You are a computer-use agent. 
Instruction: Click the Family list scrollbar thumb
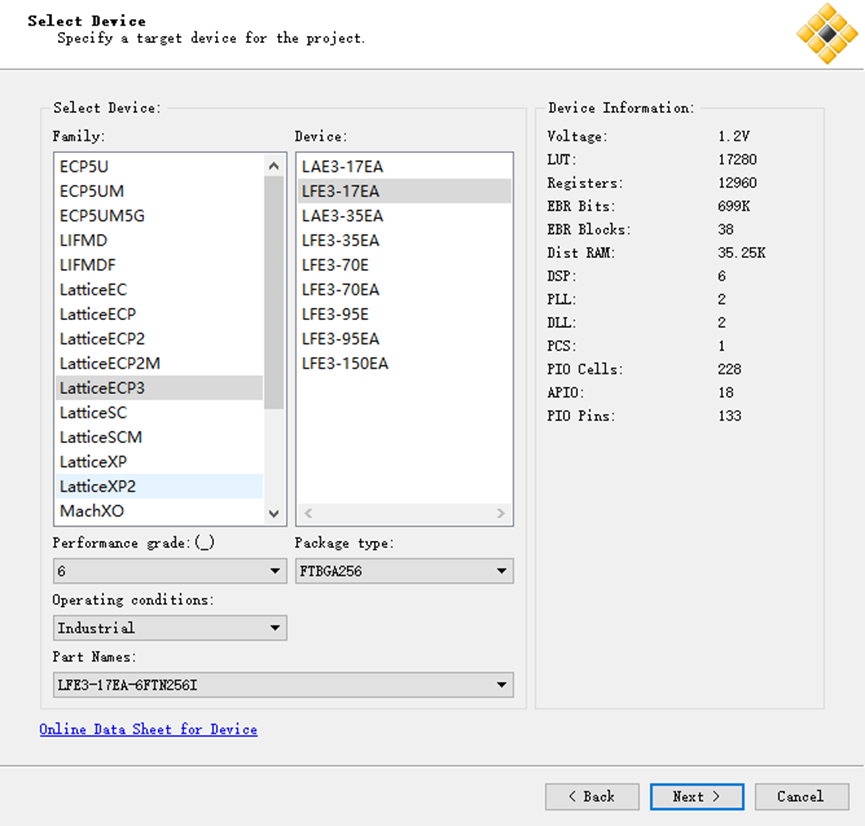click(274, 292)
